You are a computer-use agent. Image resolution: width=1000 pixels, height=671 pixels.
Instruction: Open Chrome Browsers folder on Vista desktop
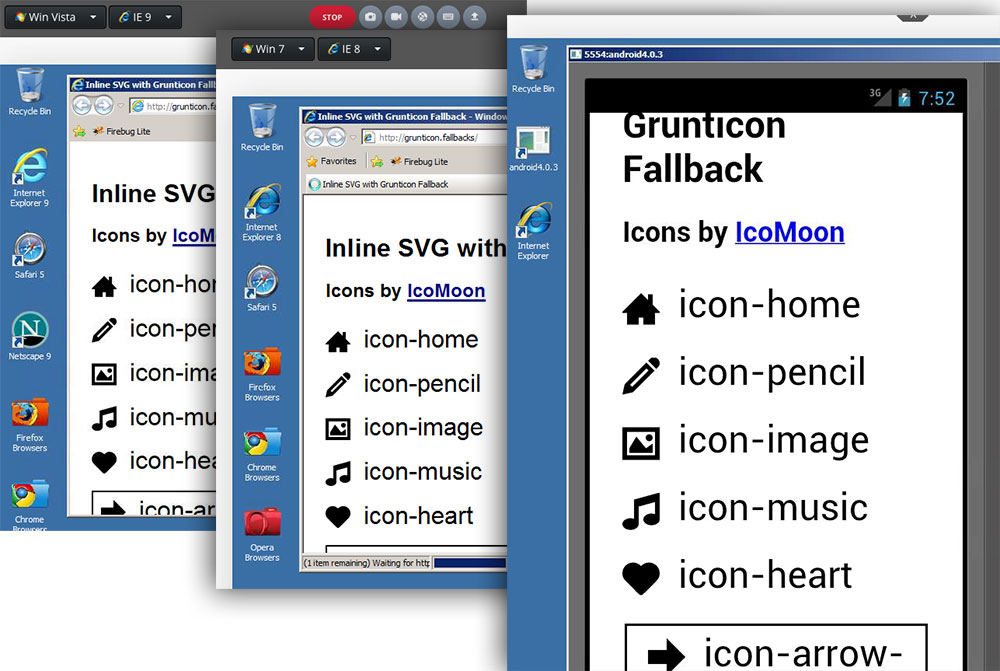tap(29, 505)
